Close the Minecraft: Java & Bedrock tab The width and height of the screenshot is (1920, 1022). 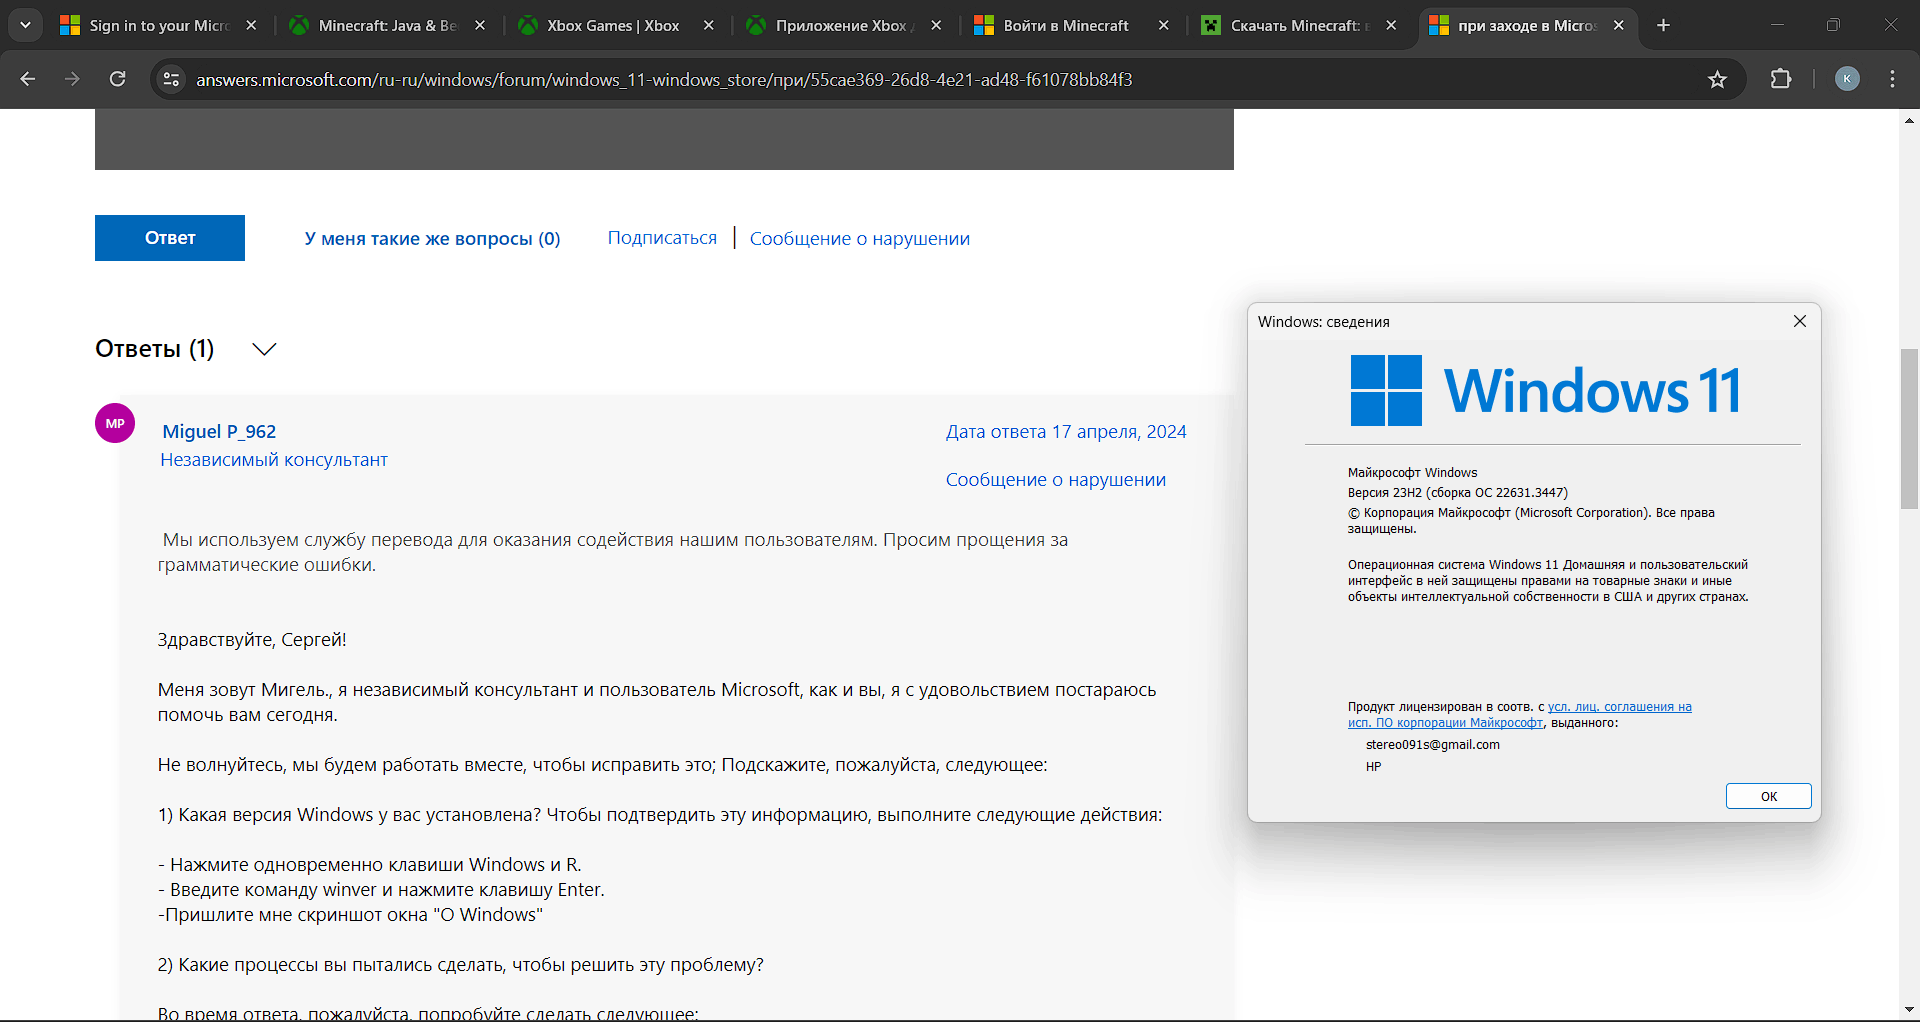point(480,26)
